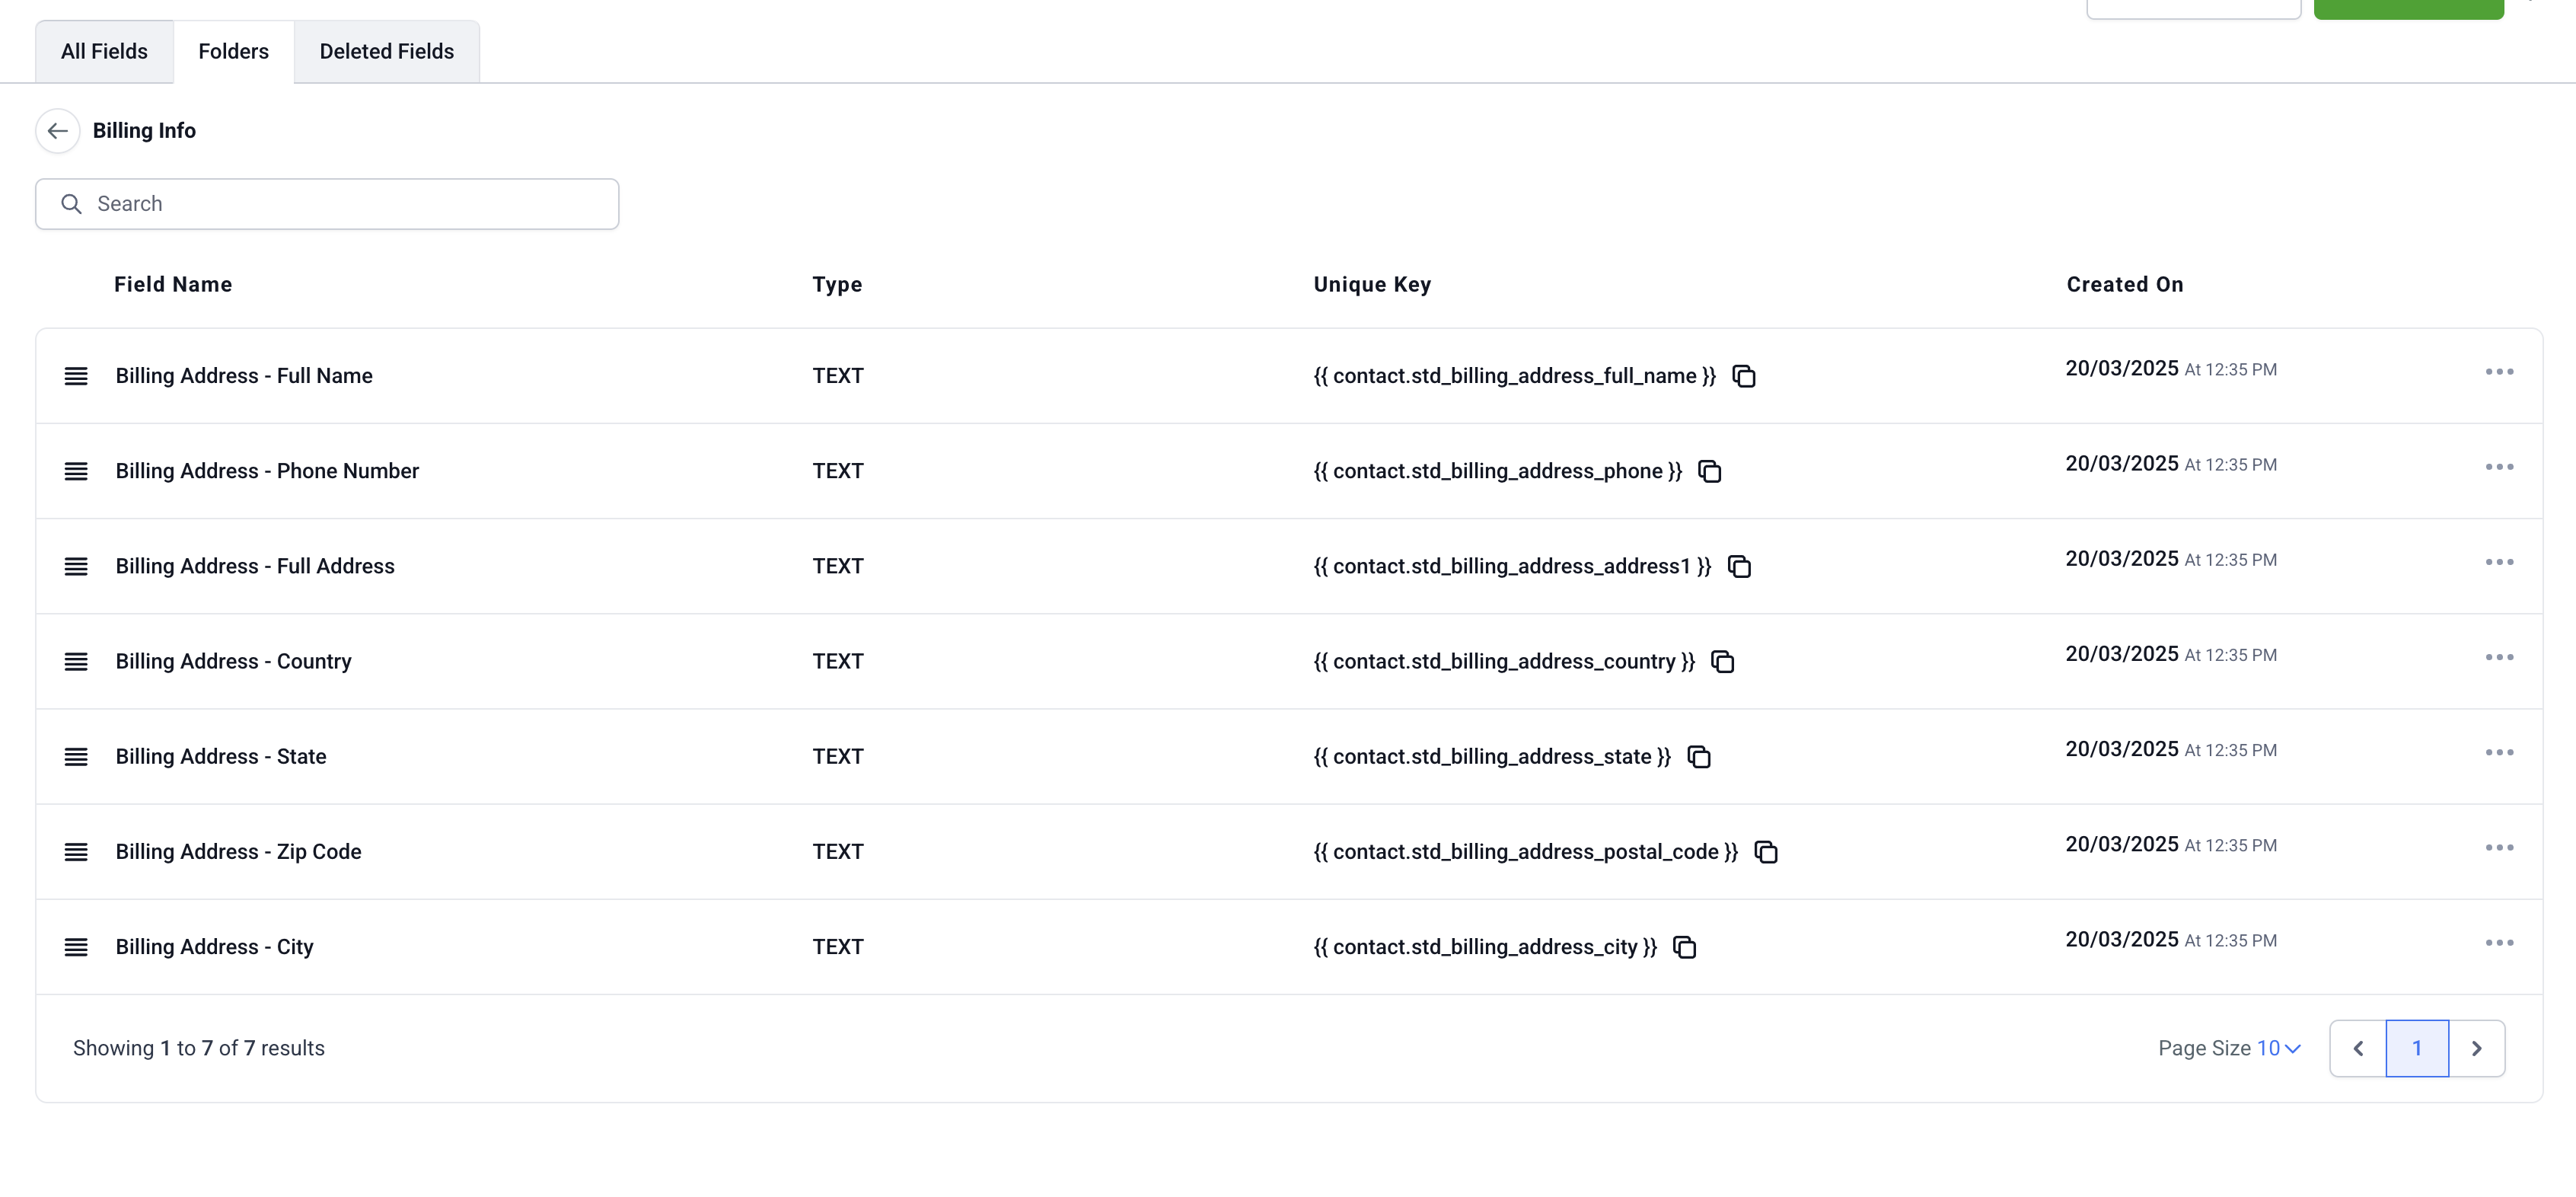Grab the Full Address row drag handle
Viewport: 2576px width, 1197px height.
click(x=76, y=566)
